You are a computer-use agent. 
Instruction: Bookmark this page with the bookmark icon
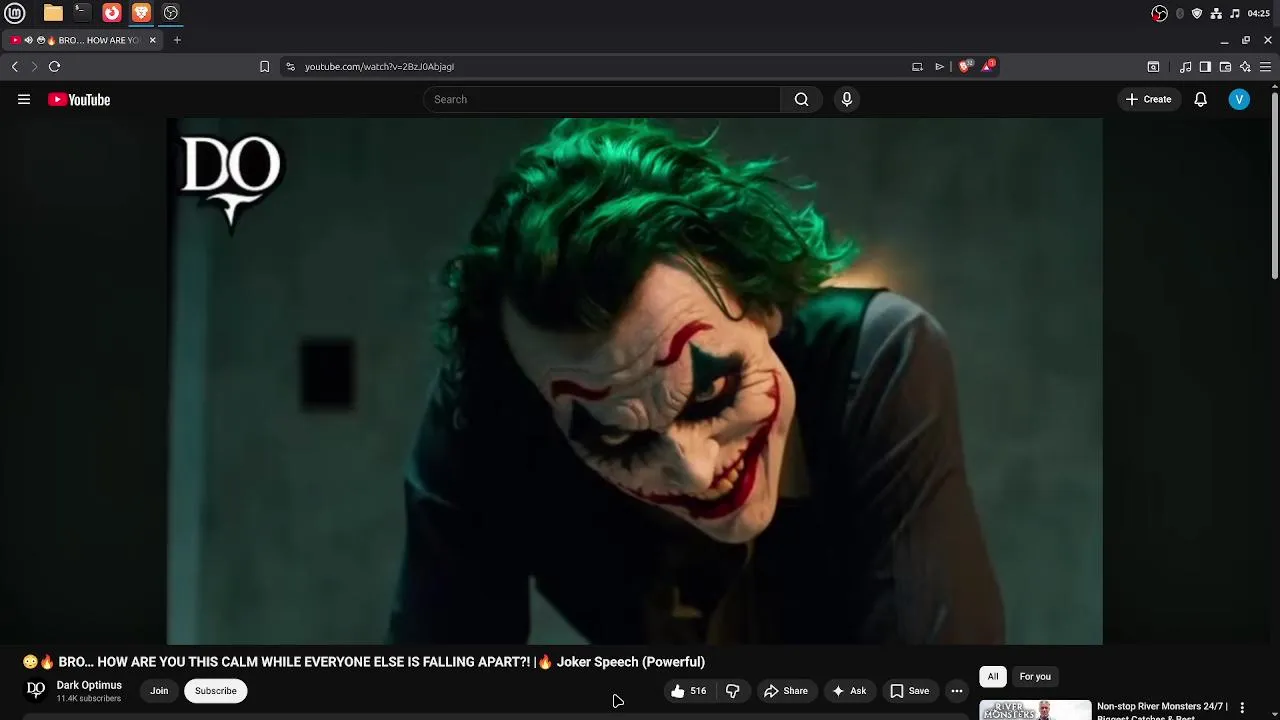click(x=264, y=67)
